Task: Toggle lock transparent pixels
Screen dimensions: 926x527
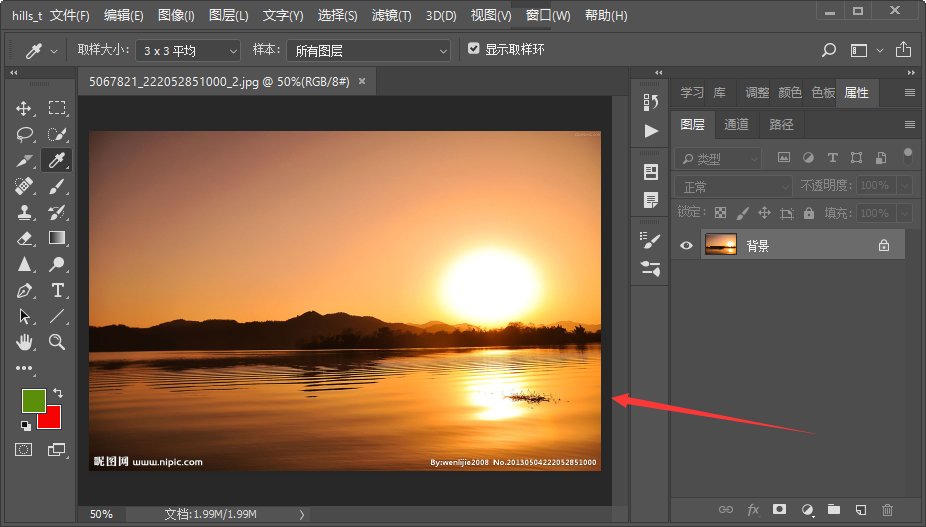Action: [720, 213]
